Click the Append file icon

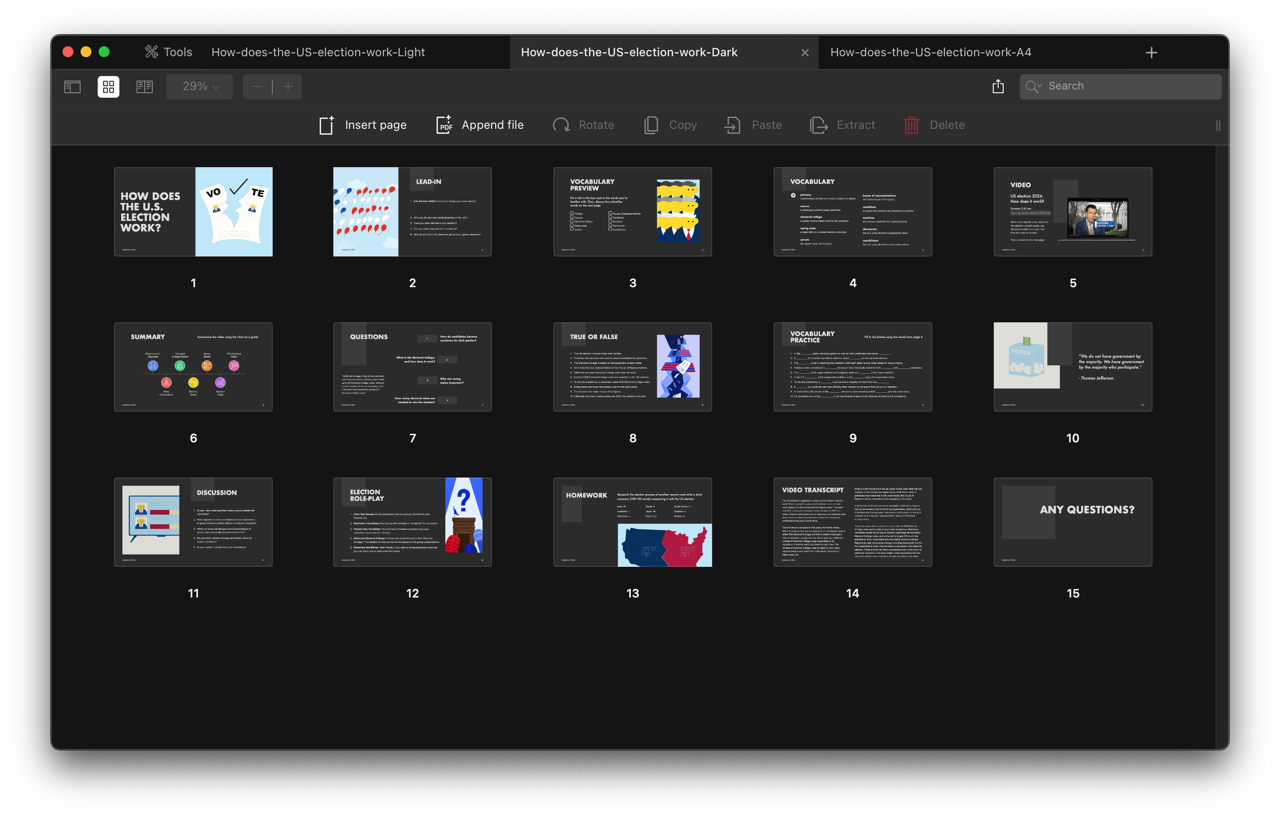tap(444, 125)
